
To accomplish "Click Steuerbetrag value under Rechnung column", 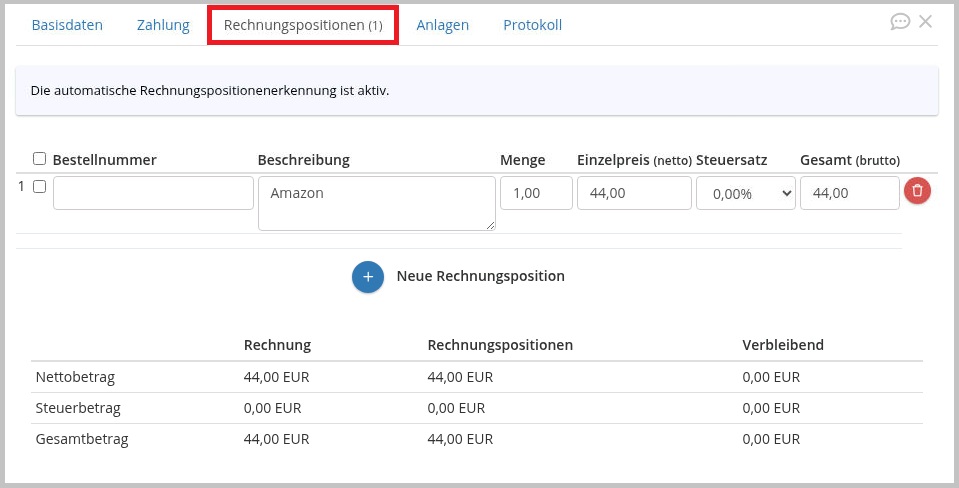I will coord(273,408).
